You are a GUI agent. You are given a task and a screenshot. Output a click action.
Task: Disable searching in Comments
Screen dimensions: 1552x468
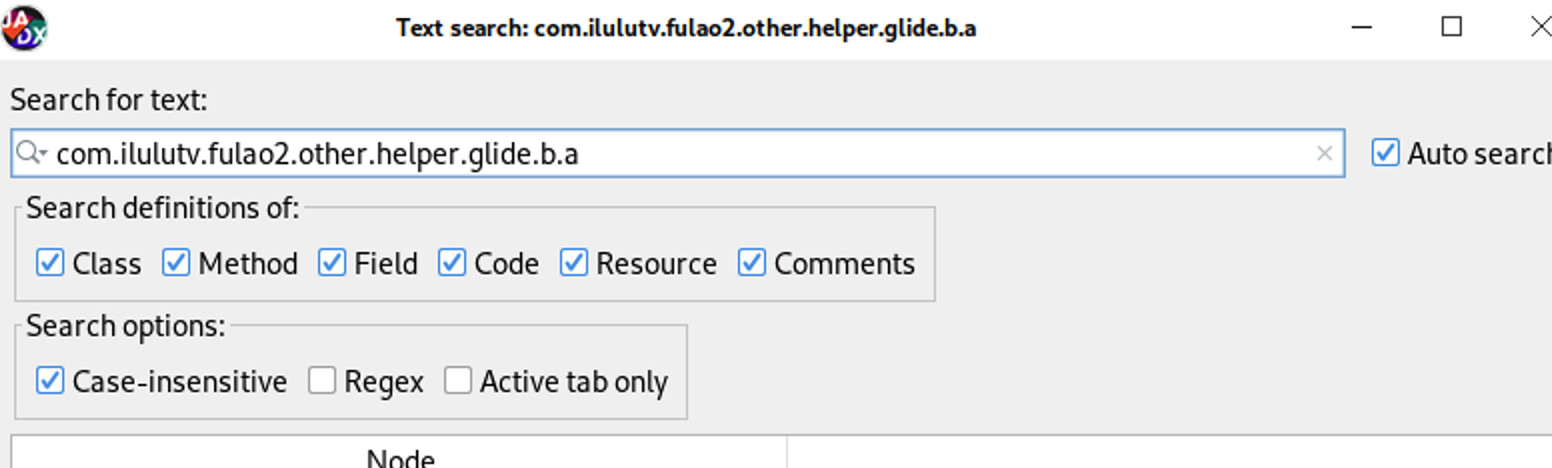click(752, 263)
